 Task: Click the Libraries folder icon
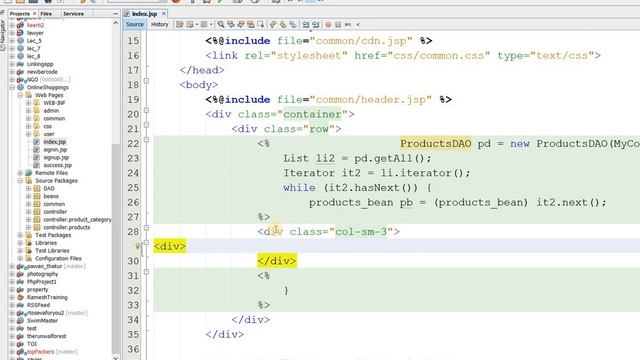click(x=29, y=243)
